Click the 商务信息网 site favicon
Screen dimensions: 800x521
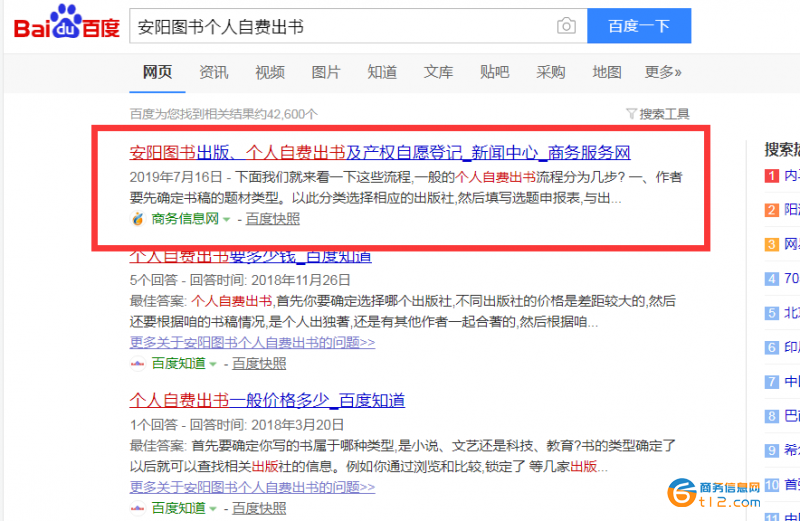coord(138,219)
